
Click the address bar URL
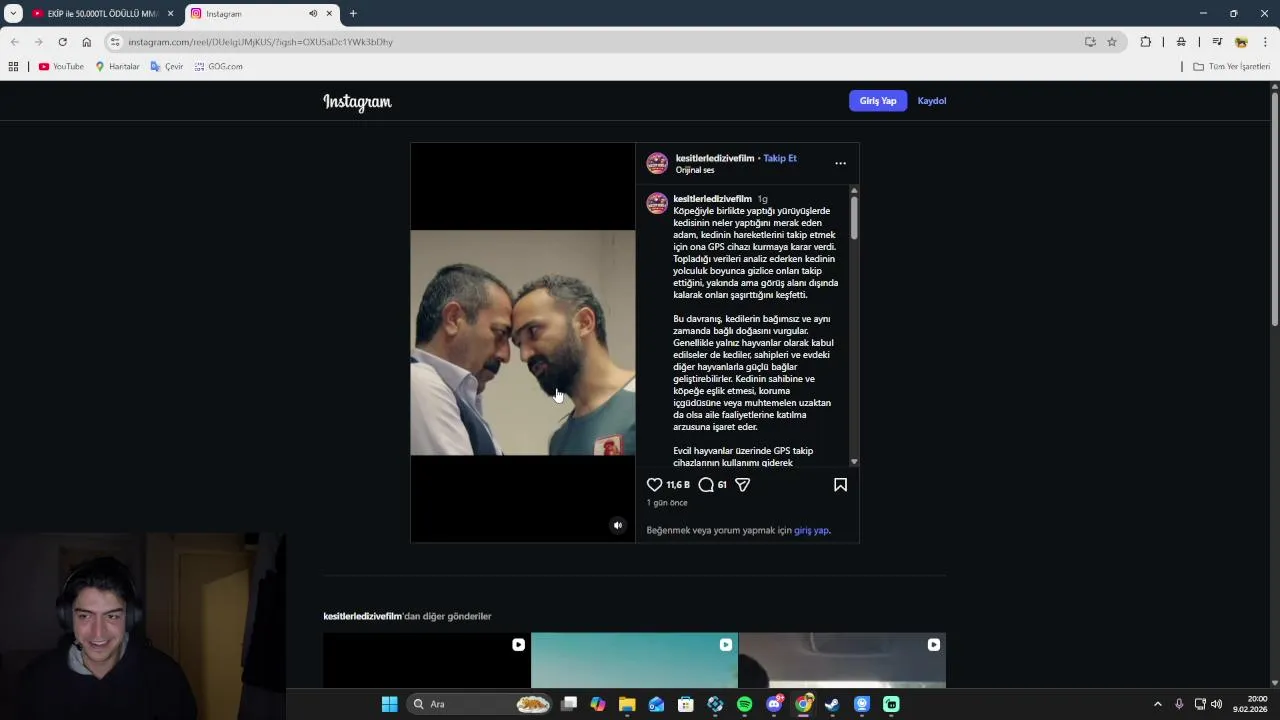[x=260, y=42]
